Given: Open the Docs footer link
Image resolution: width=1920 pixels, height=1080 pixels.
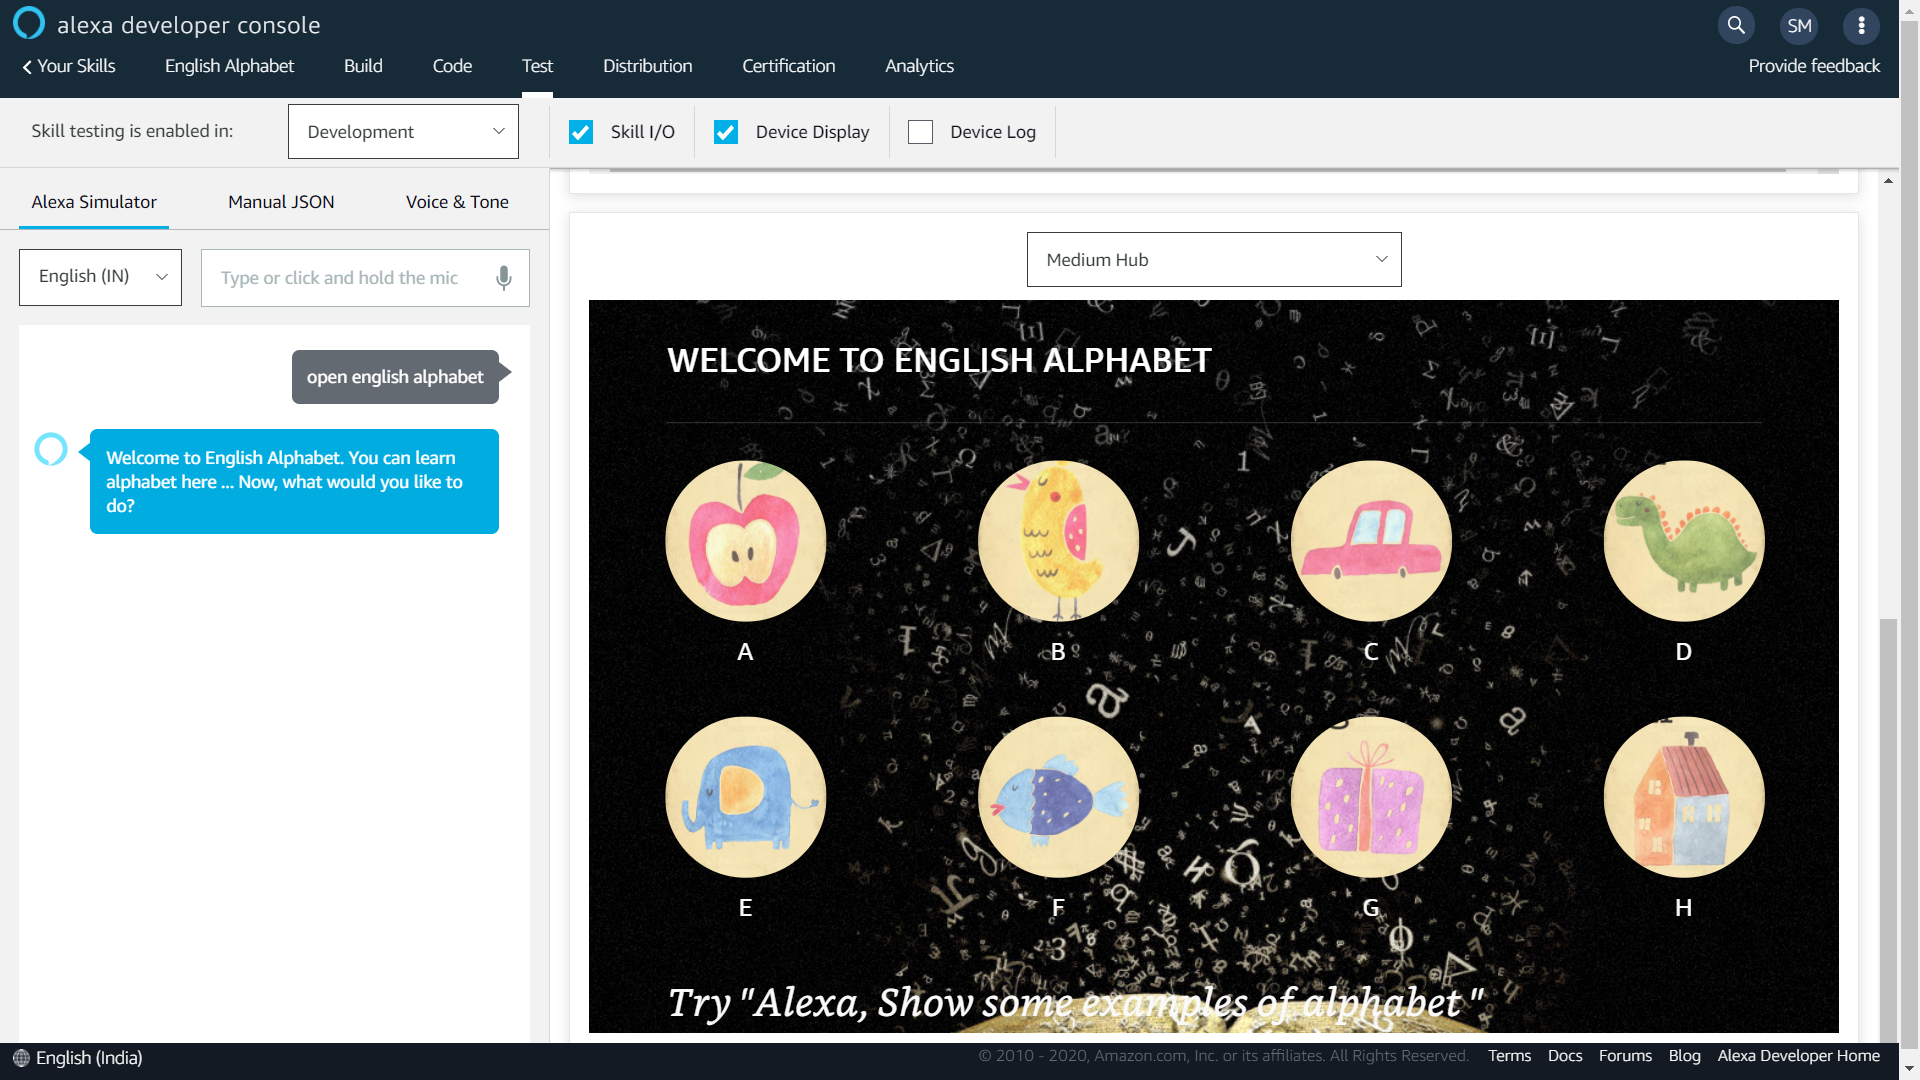Looking at the screenshot, I should [x=1564, y=1056].
